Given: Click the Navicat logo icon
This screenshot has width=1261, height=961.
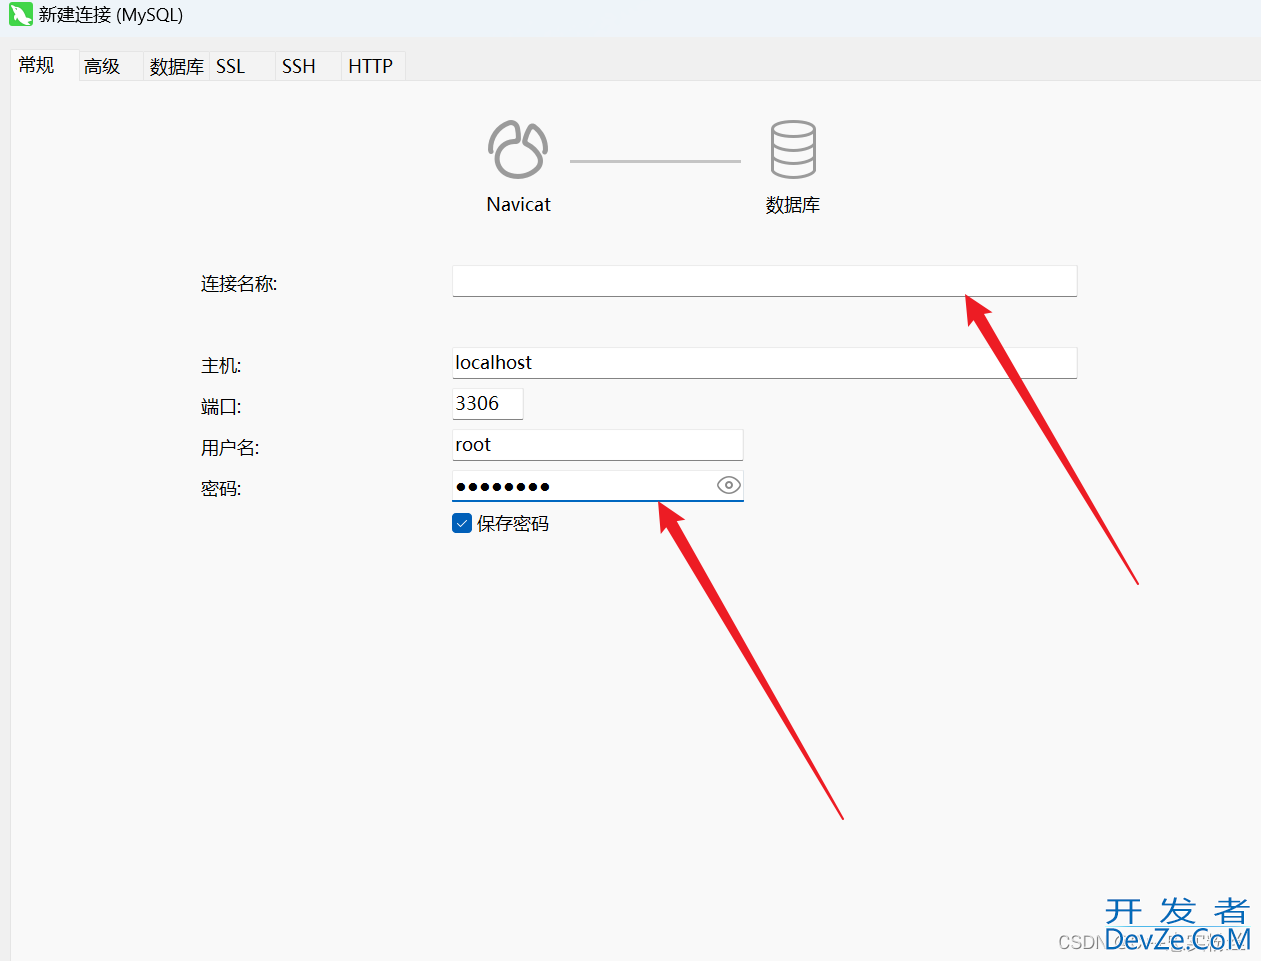Looking at the screenshot, I should coord(518,149).
